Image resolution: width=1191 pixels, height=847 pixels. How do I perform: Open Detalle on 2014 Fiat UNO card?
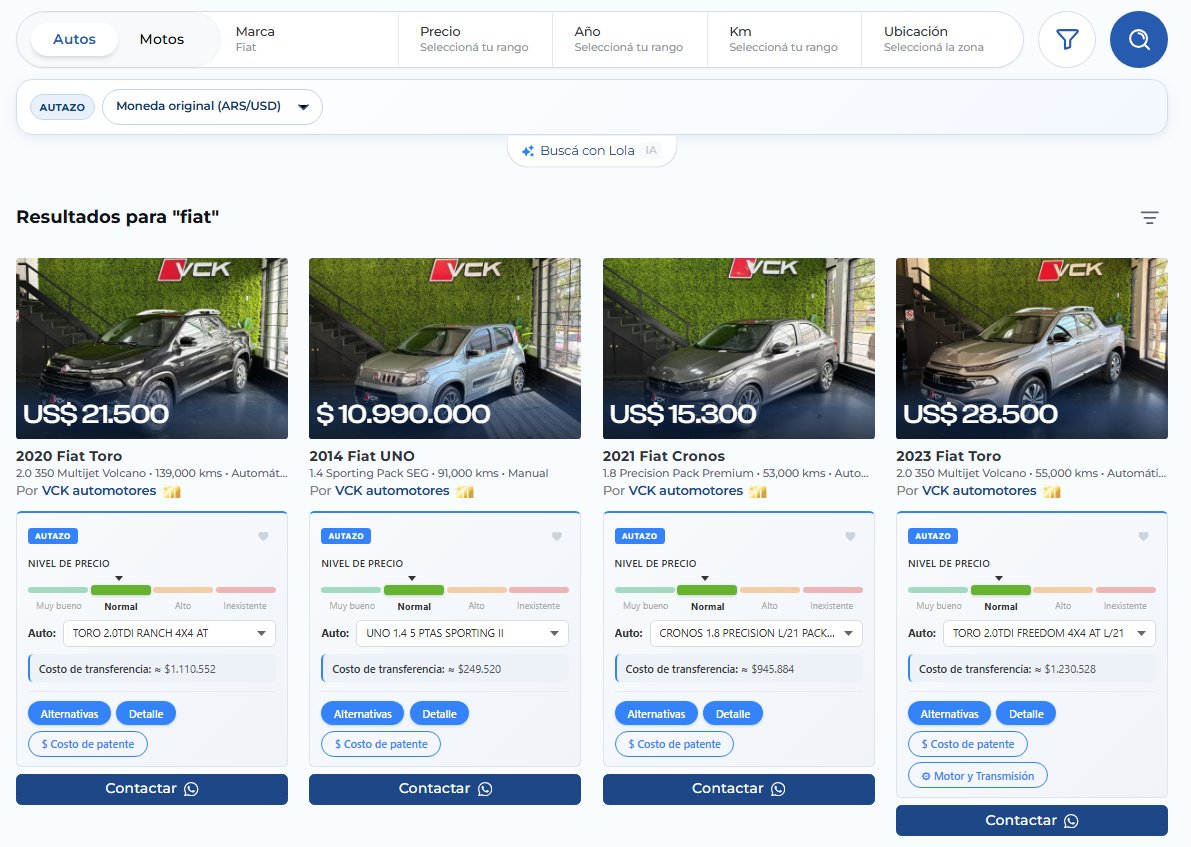click(x=439, y=714)
